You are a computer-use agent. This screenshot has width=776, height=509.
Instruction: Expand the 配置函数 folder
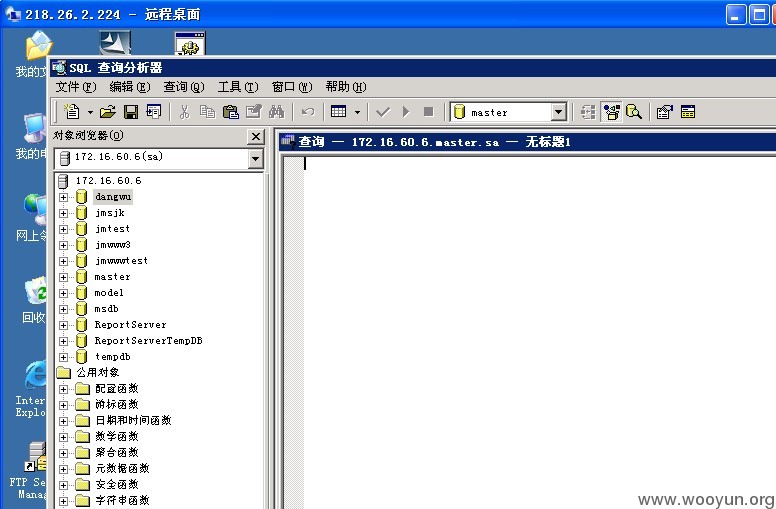[63, 389]
